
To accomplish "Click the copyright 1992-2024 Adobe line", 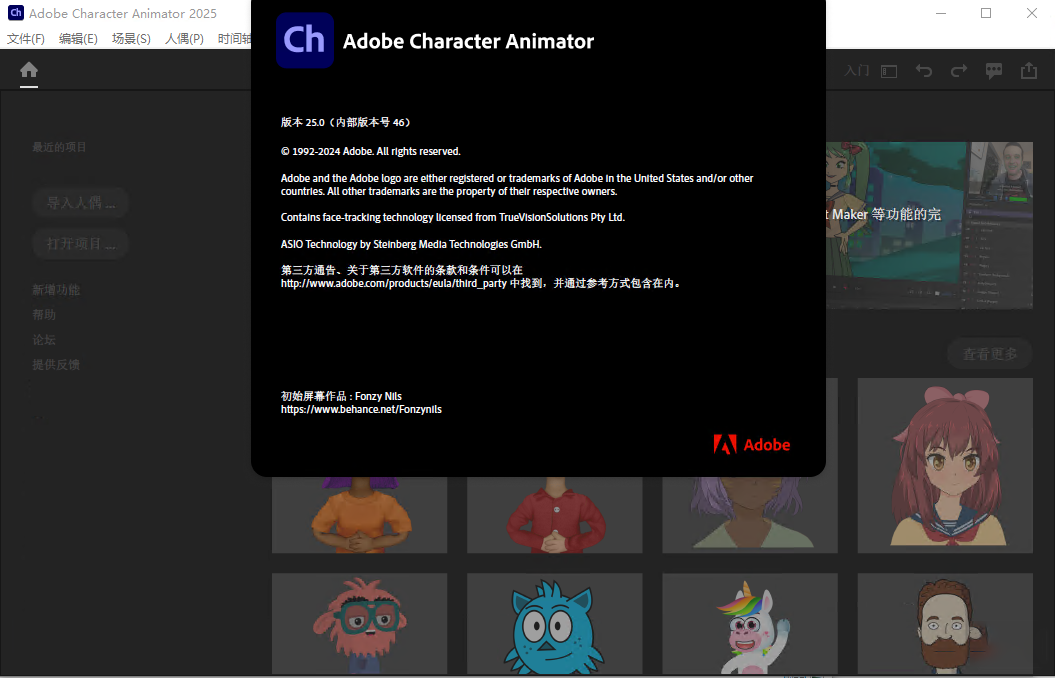I will tap(371, 151).
